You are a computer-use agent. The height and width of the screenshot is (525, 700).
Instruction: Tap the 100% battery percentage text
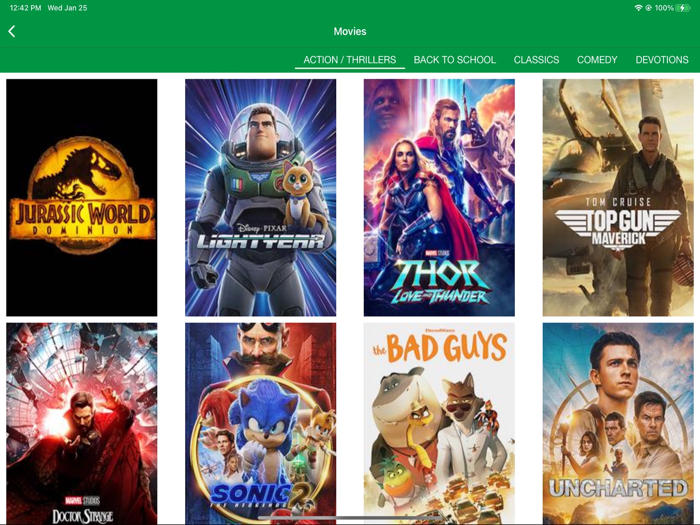pos(664,8)
